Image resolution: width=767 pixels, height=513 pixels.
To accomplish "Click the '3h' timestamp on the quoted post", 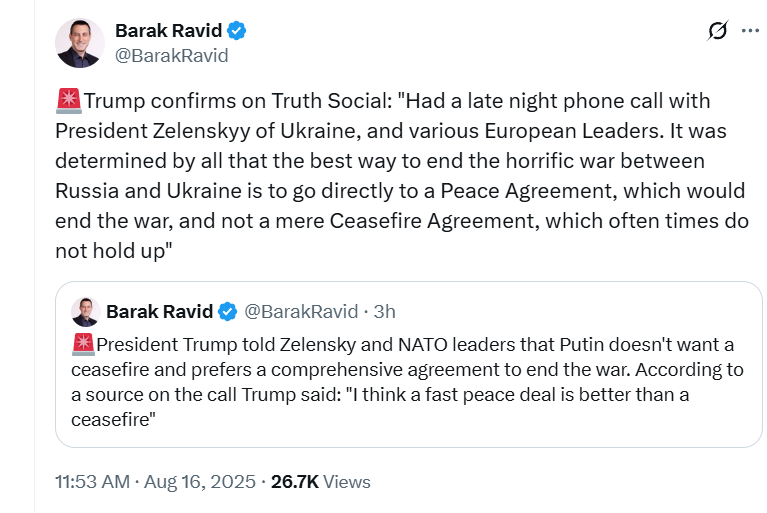I will pos(384,312).
